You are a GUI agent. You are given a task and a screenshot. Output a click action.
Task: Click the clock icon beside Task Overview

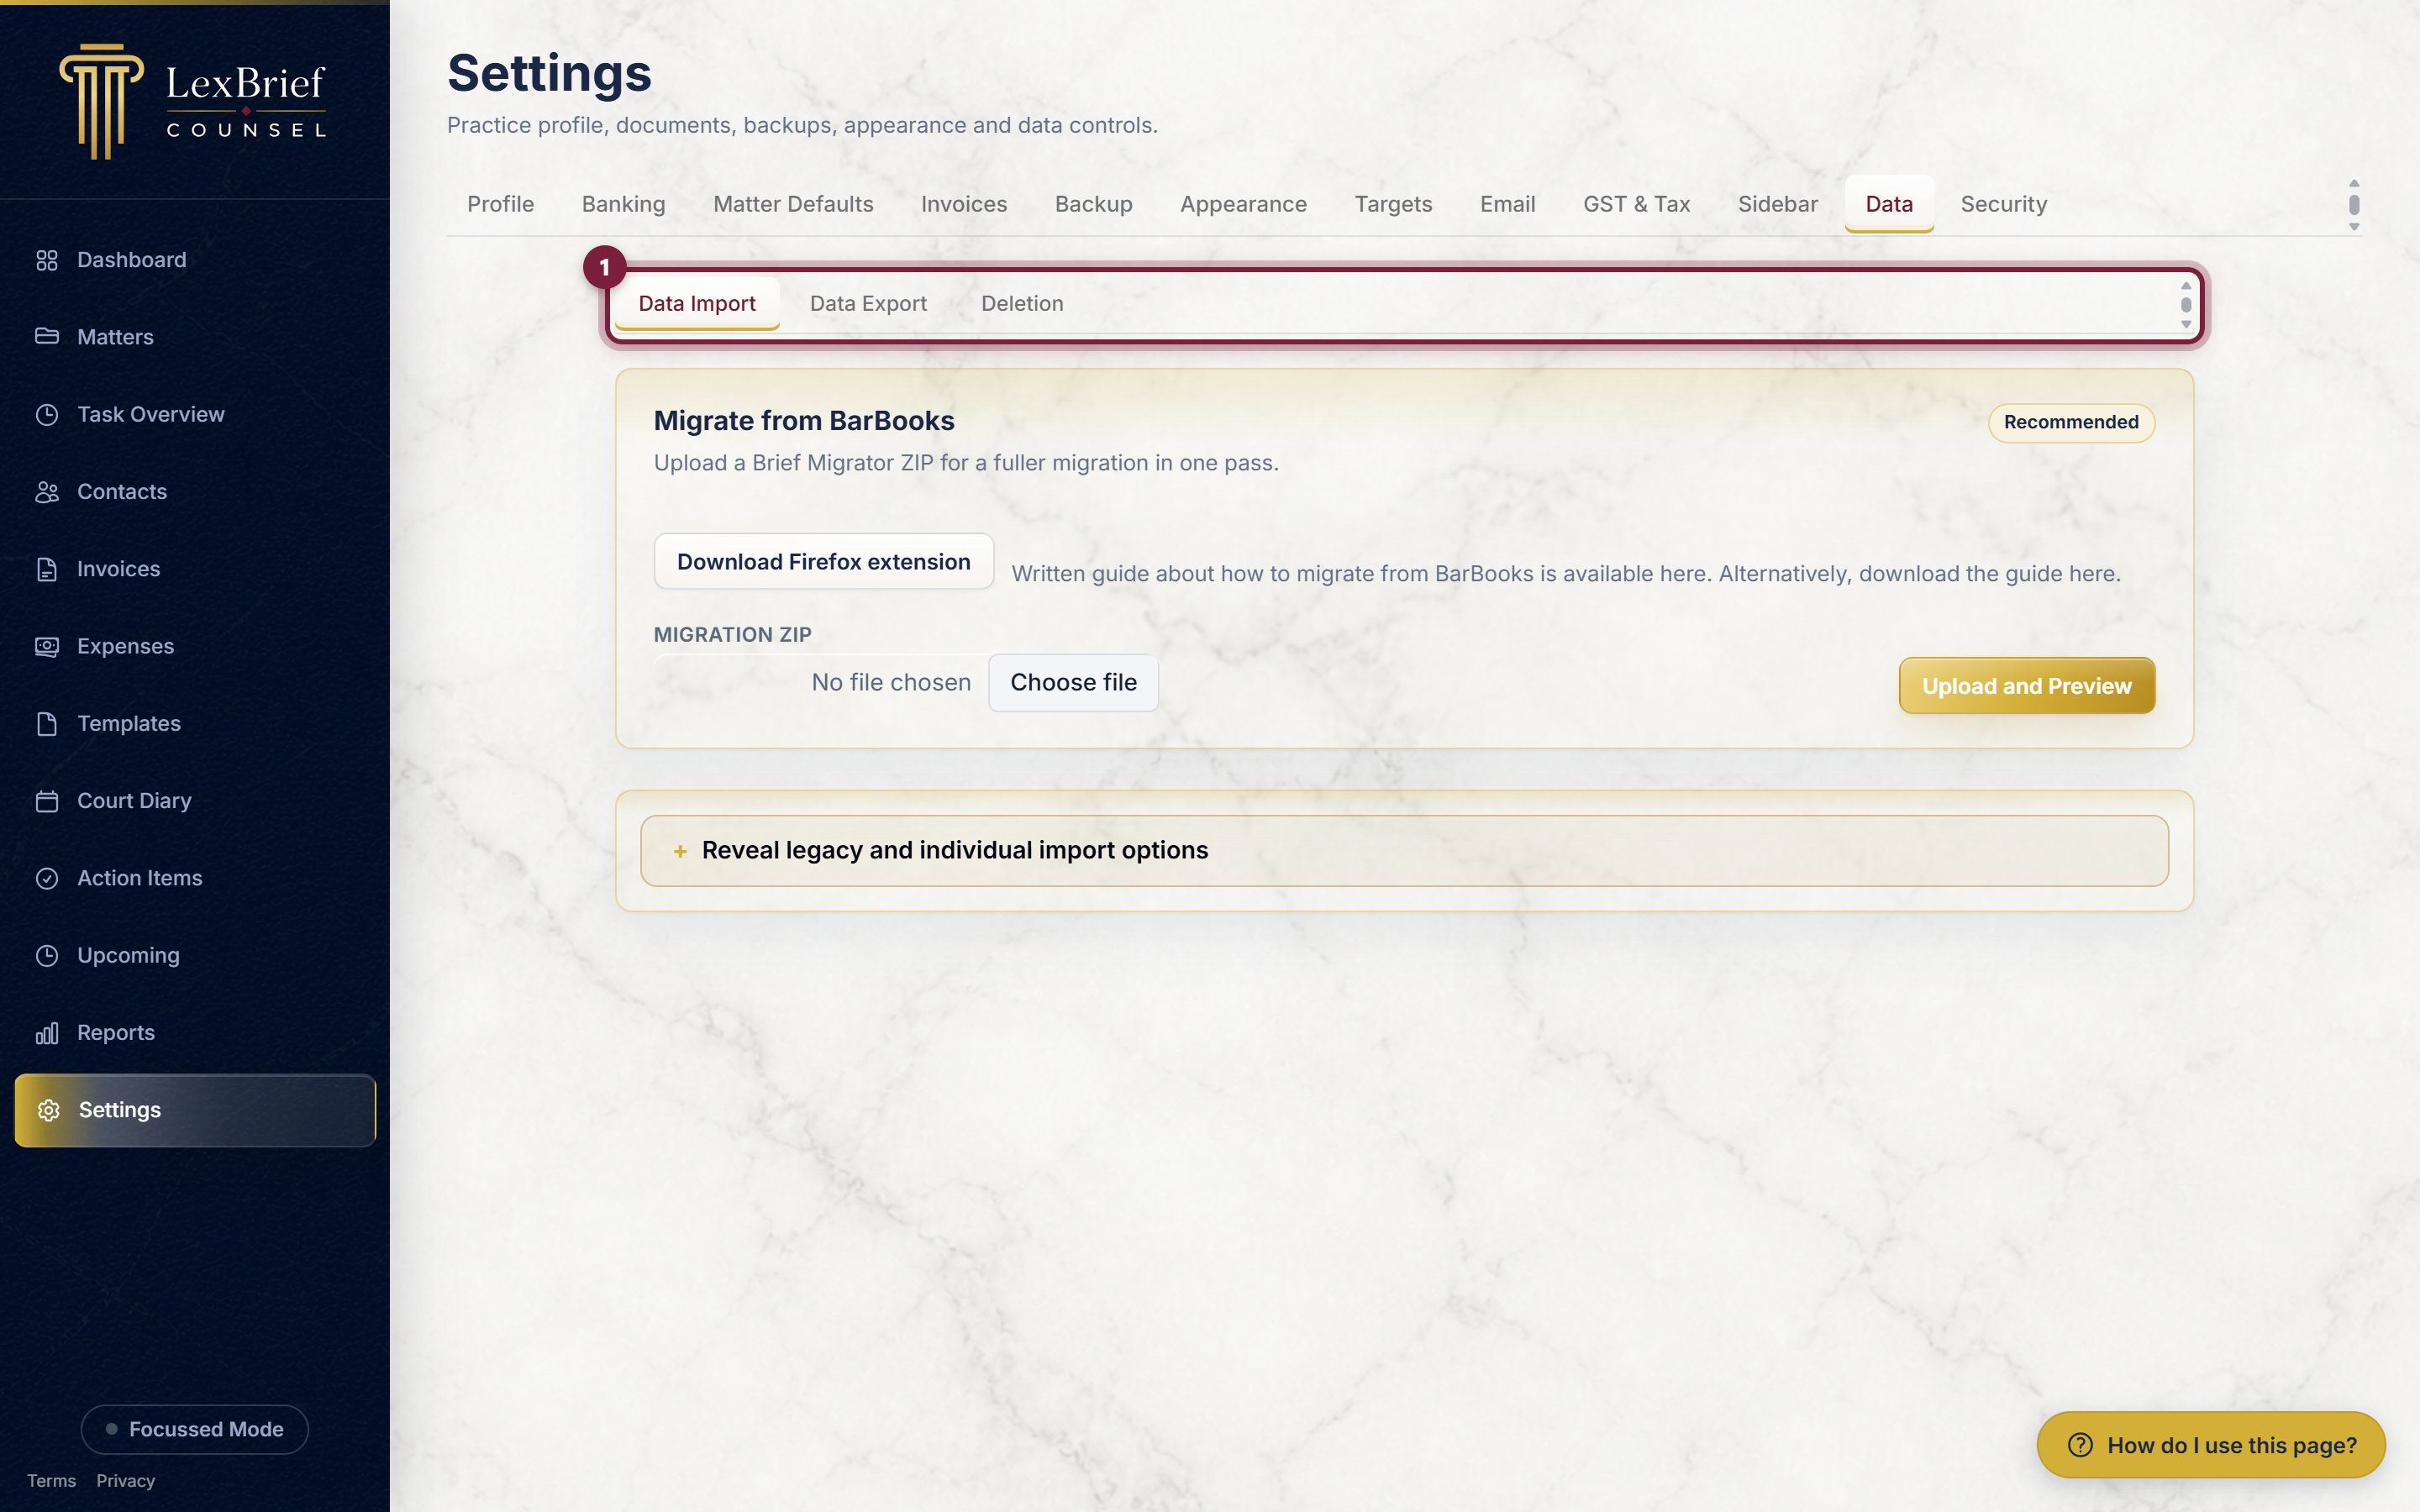coord(47,414)
